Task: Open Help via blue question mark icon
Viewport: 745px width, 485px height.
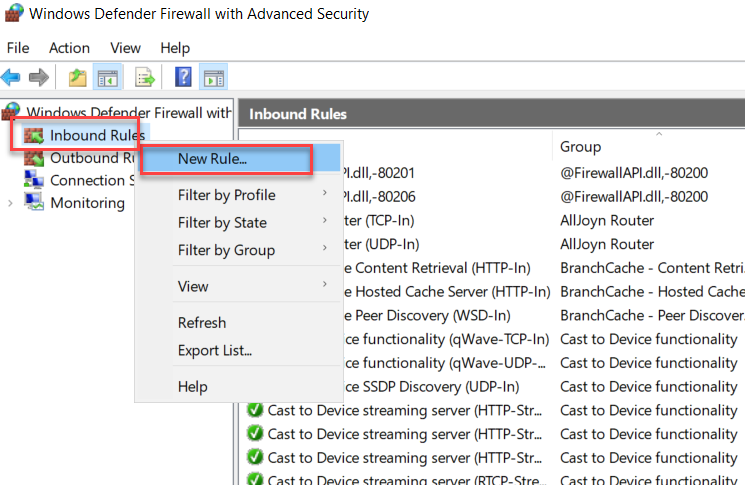Action: click(x=183, y=77)
